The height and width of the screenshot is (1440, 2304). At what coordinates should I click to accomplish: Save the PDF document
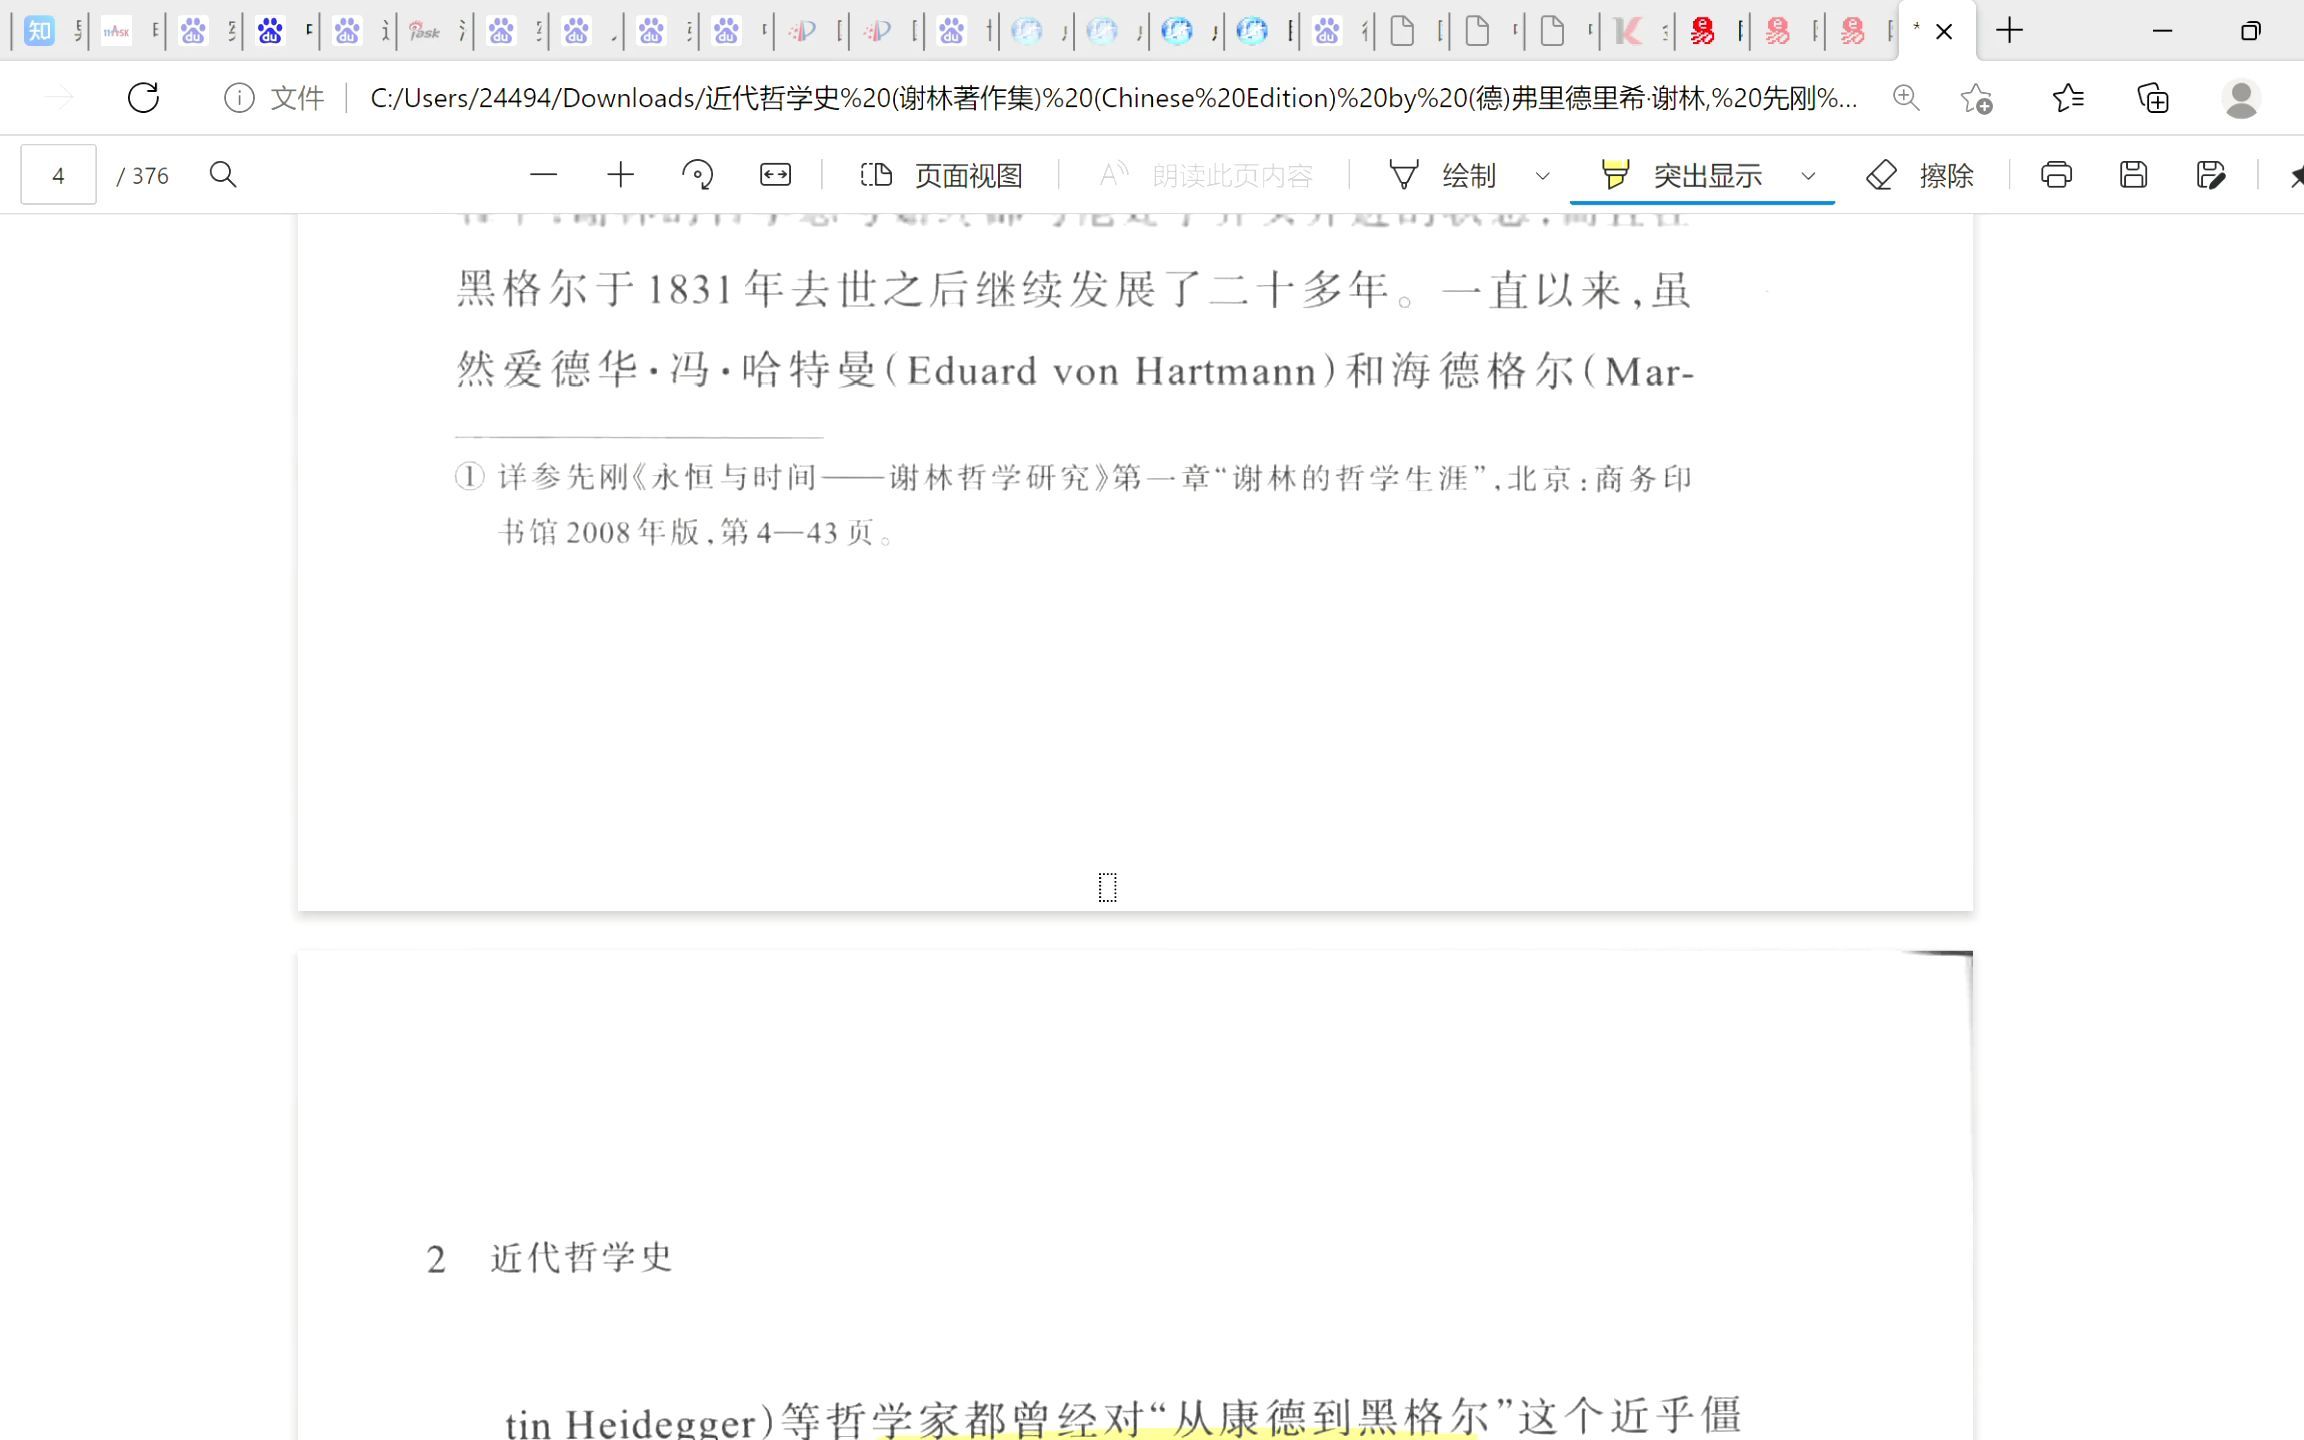tap(2133, 175)
